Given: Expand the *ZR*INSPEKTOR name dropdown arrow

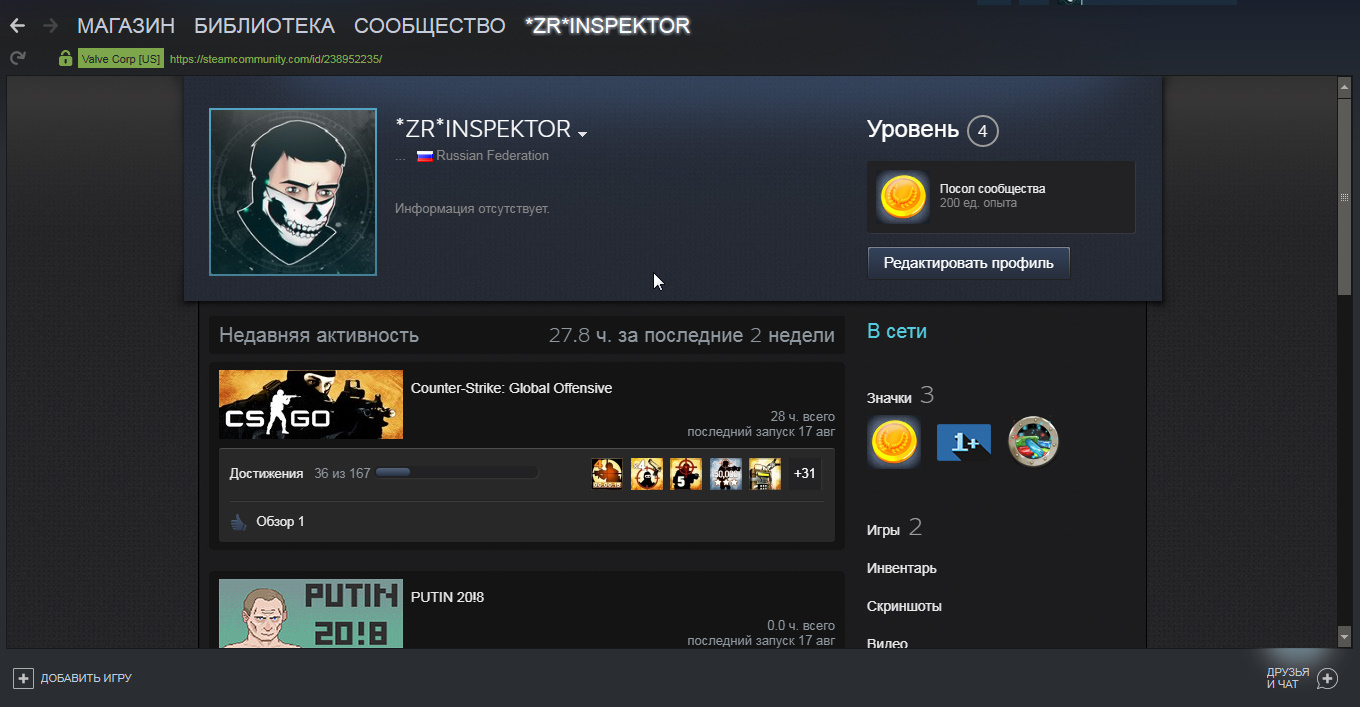Looking at the screenshot, I should [x=582, y=134].
